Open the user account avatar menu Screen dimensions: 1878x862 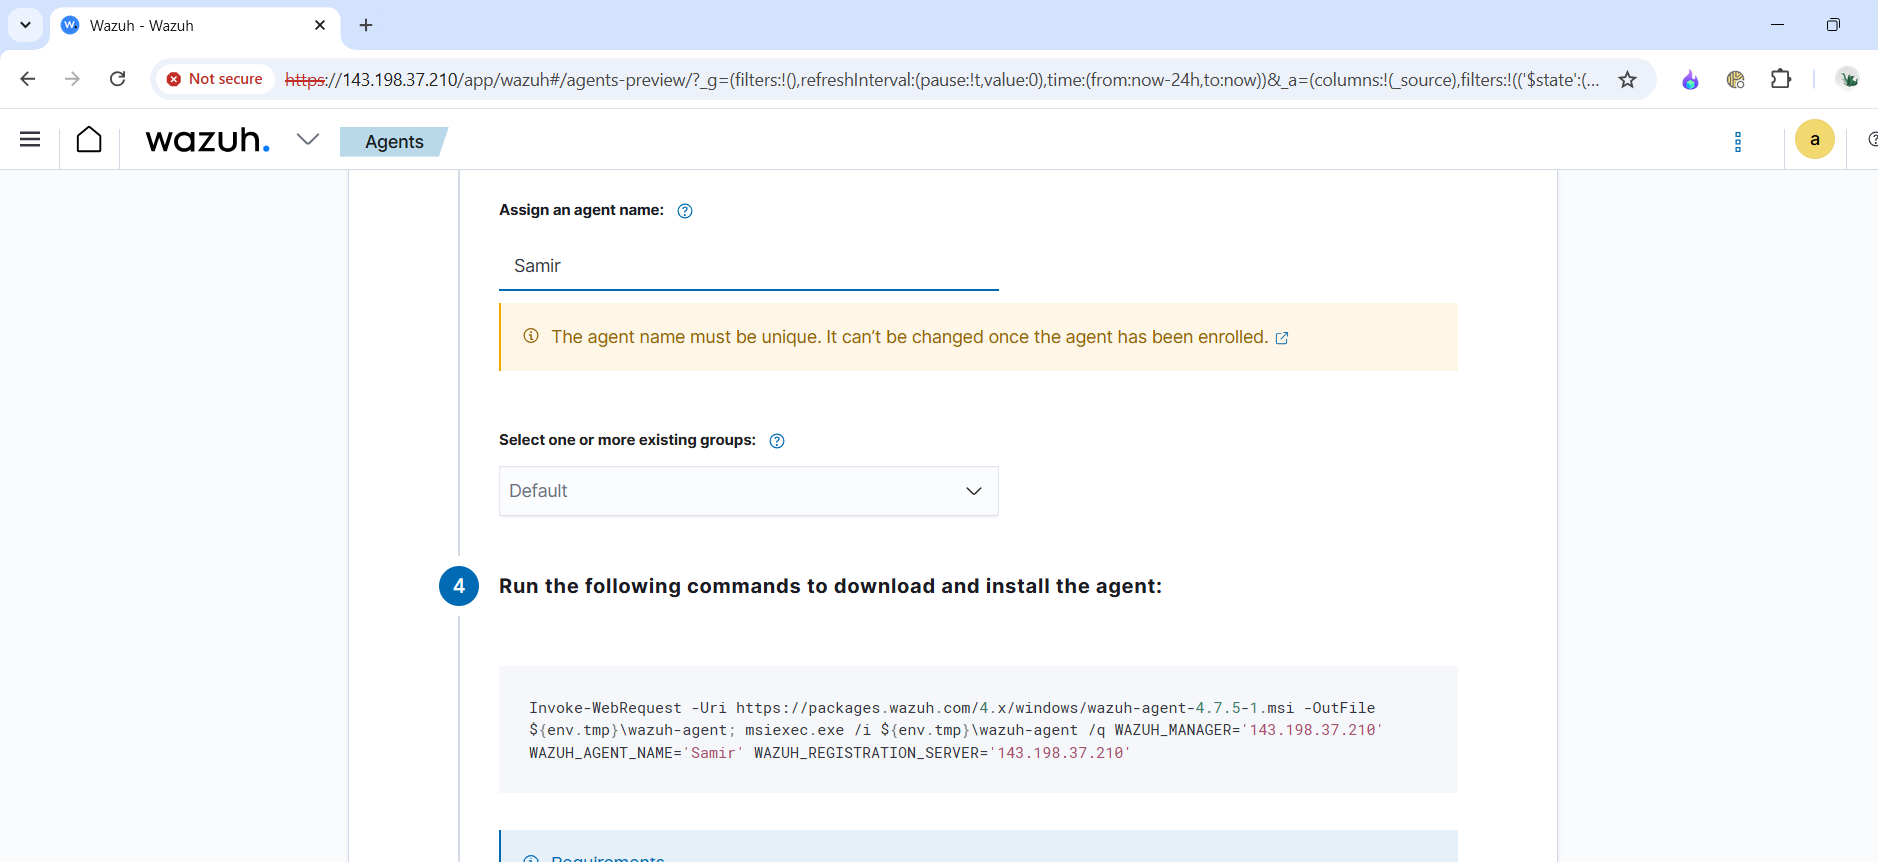[1815, 140]
